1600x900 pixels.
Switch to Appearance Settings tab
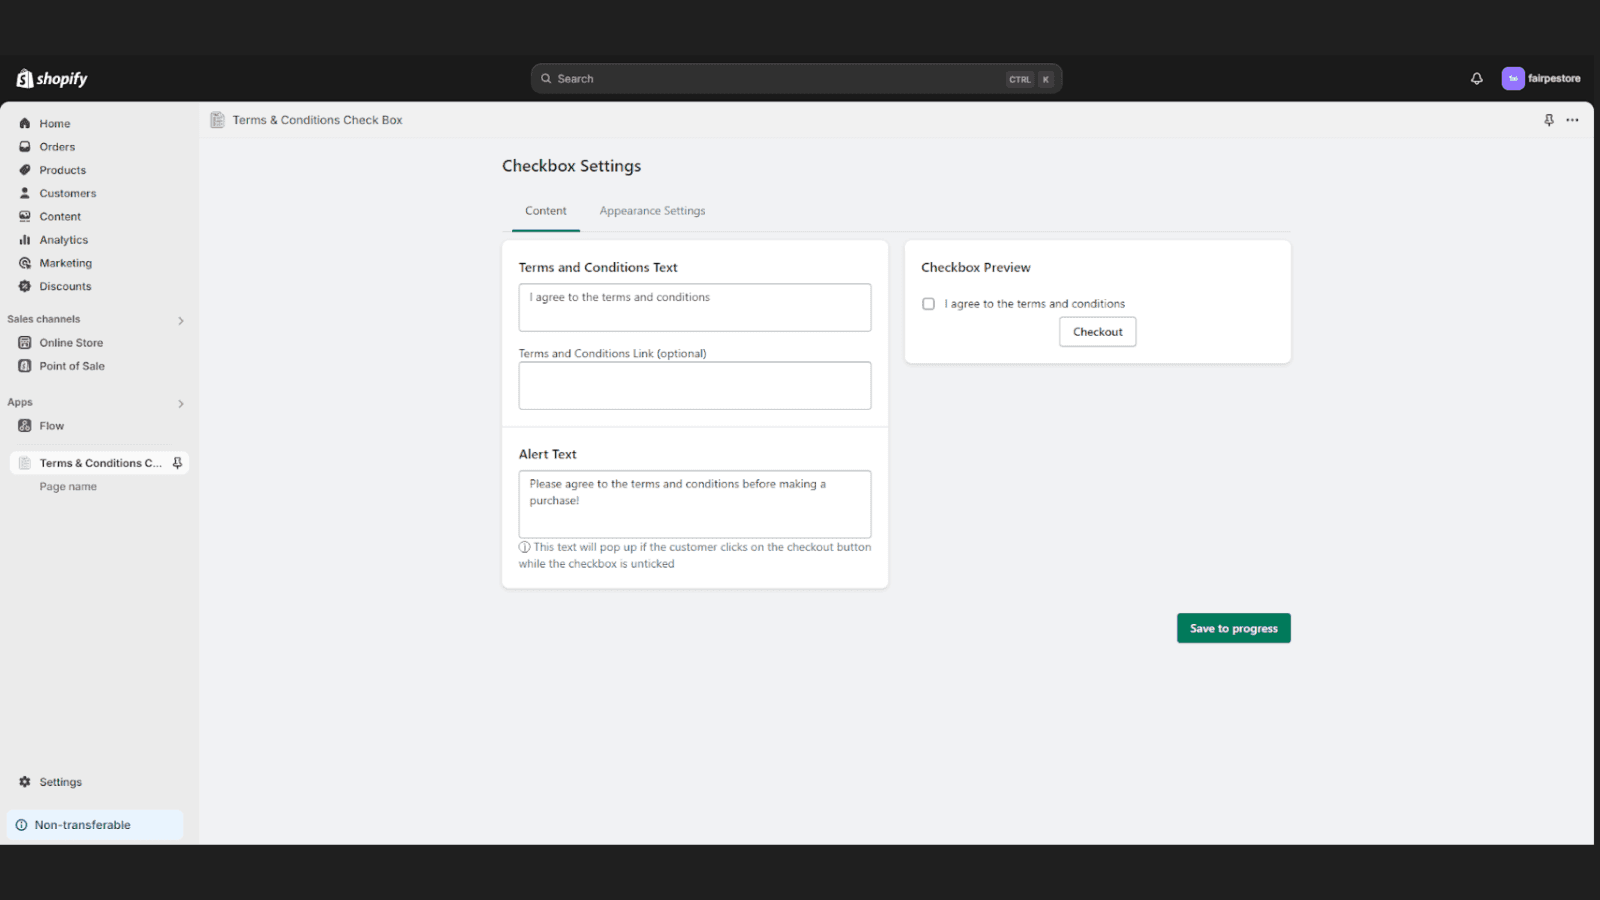pyautogui.click(x=652, y=211)
